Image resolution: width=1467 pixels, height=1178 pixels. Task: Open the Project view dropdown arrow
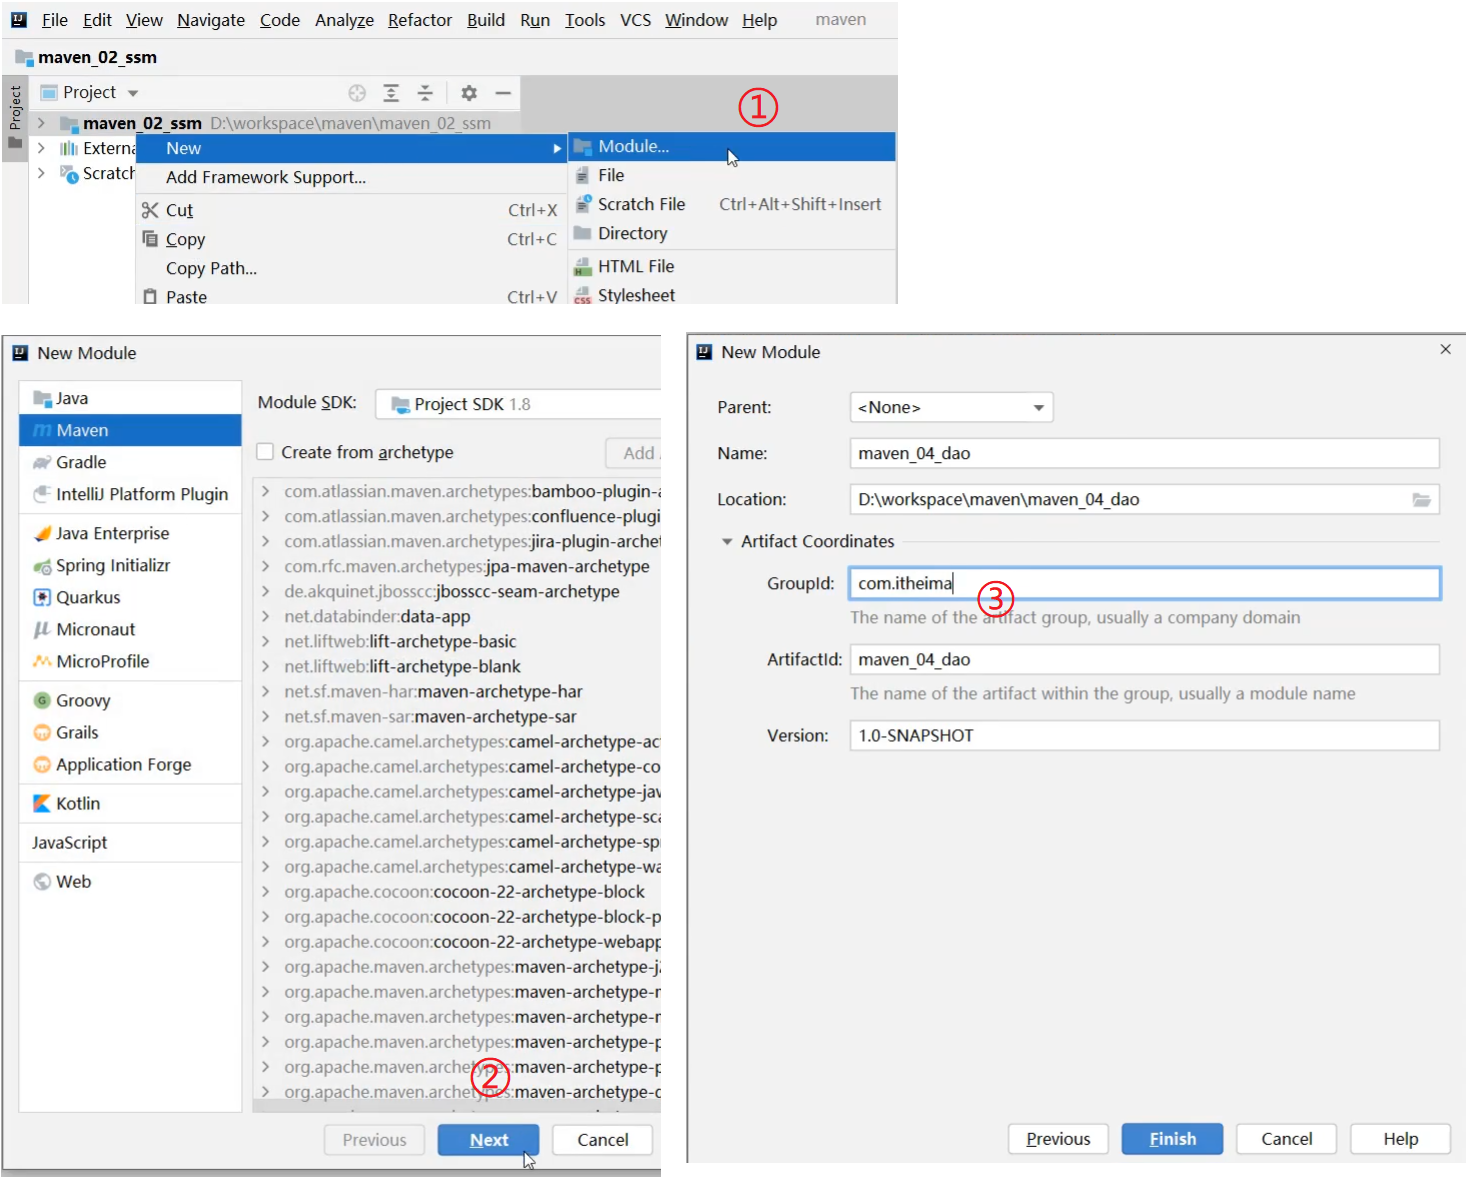133,93
